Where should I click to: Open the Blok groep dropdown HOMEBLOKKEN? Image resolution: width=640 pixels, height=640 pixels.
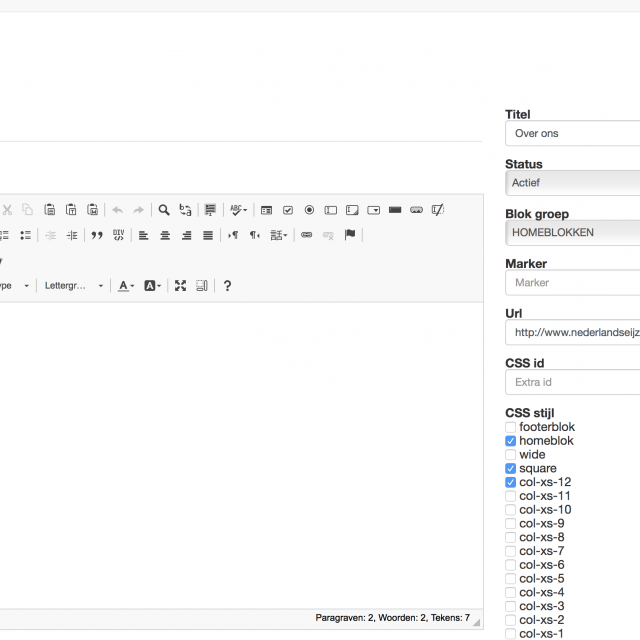[x=573, y=232]
